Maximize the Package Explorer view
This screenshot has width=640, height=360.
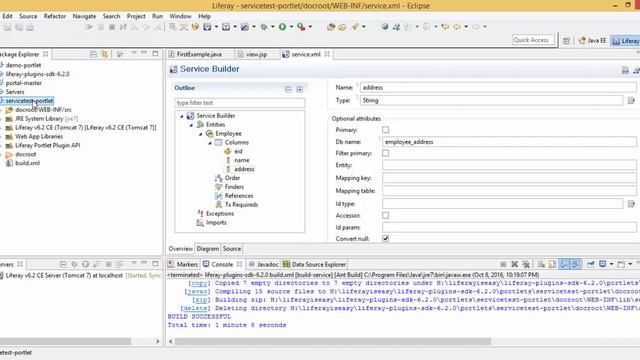156,53
